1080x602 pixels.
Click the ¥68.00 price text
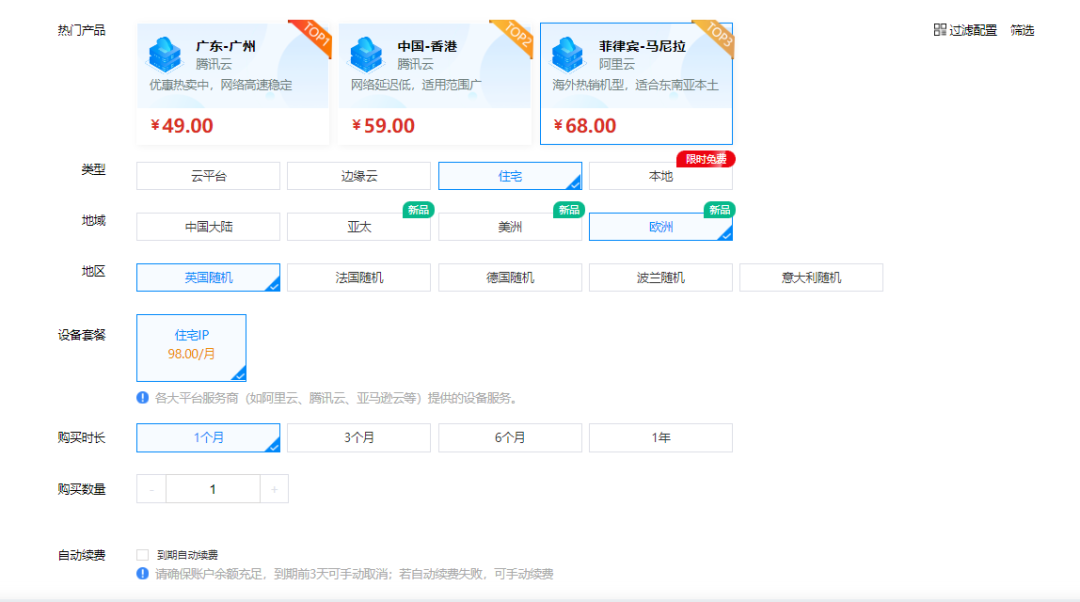pos(585,126)
